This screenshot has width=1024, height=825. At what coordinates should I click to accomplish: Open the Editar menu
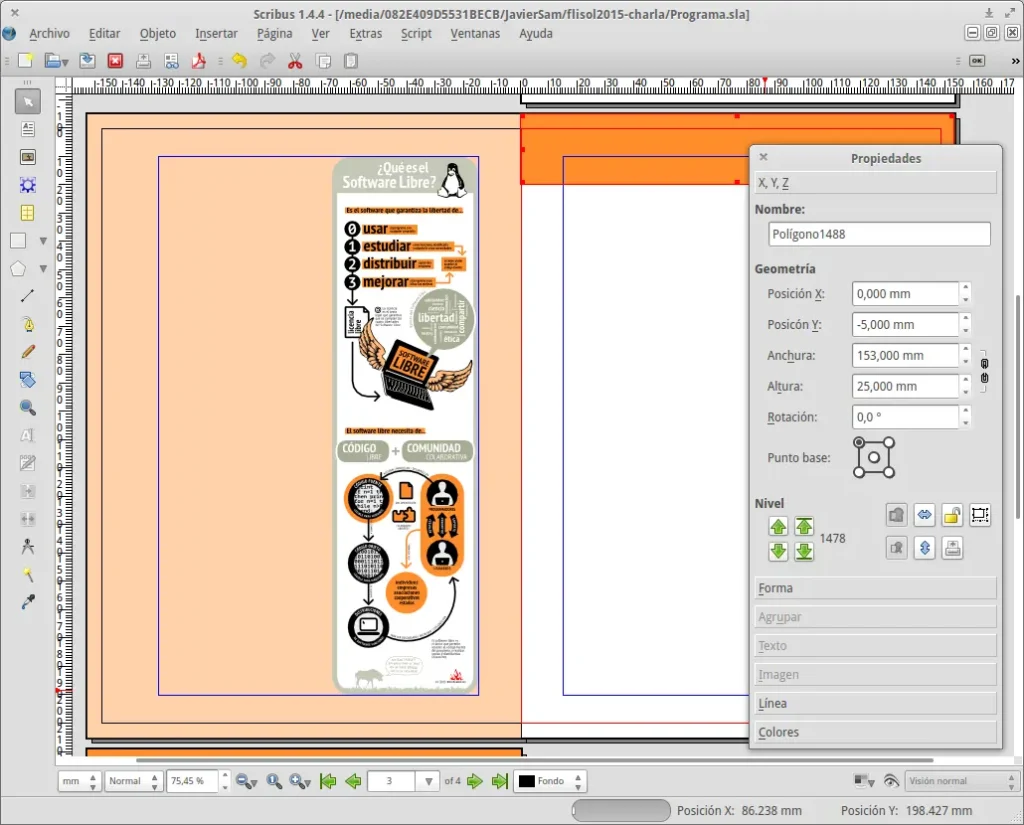click(x=104, y=33)
